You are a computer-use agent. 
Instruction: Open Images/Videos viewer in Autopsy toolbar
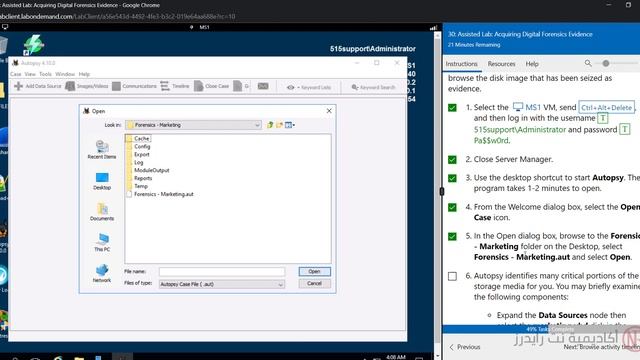(87, 86)
